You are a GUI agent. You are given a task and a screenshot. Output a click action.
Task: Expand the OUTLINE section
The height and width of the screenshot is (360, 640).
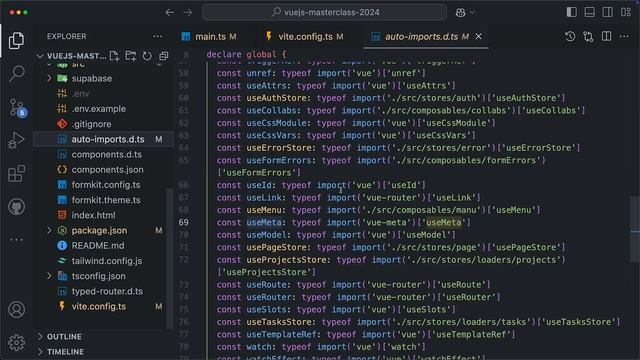(40, 337)
